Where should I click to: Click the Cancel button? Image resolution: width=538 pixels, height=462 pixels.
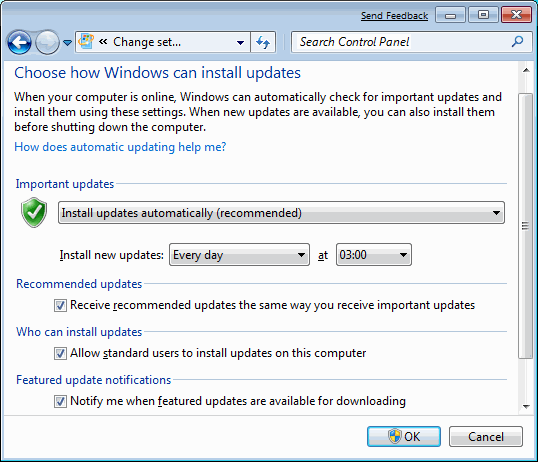(x=486, y=437)
